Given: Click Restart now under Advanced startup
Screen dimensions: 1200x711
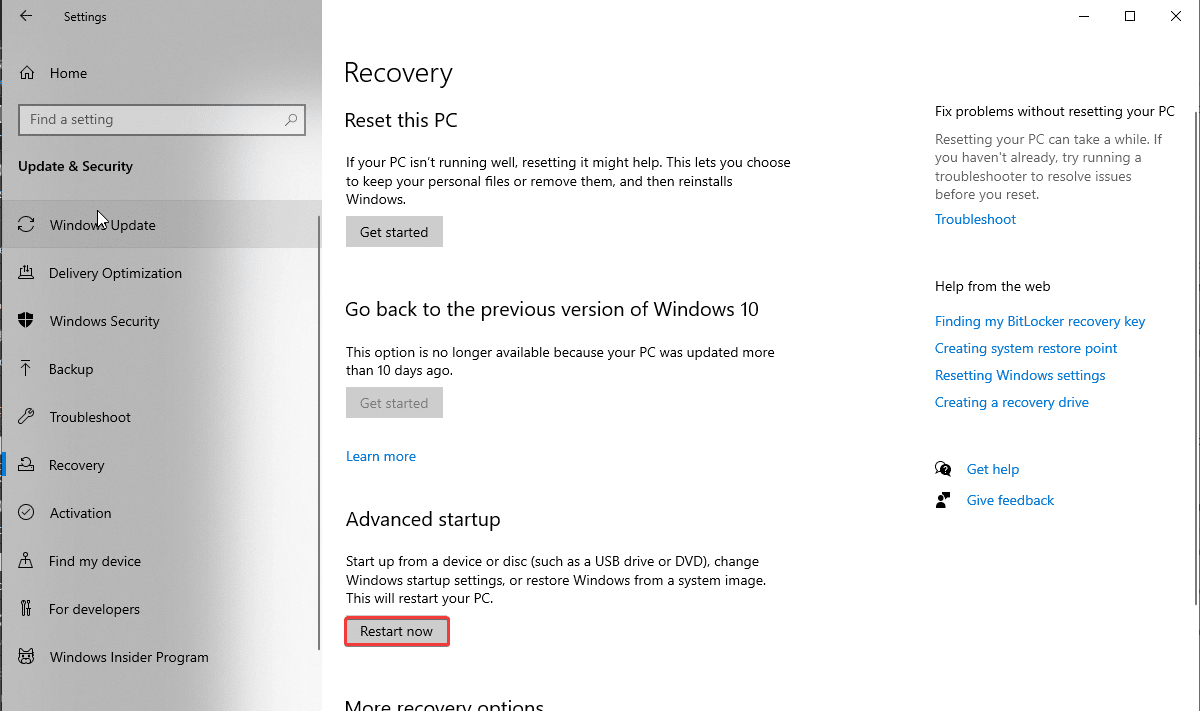Looking at the screenshot, I should coord(396,631).
